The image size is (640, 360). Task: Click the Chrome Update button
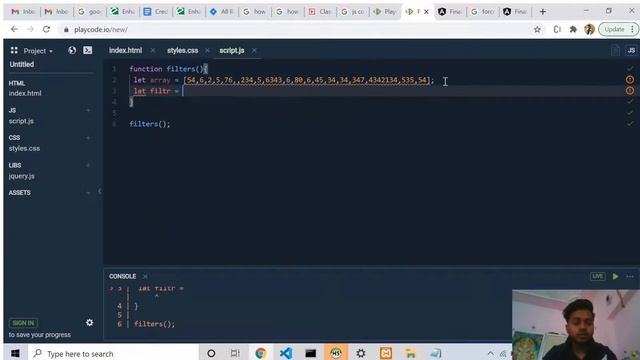(x=618, y=29)
